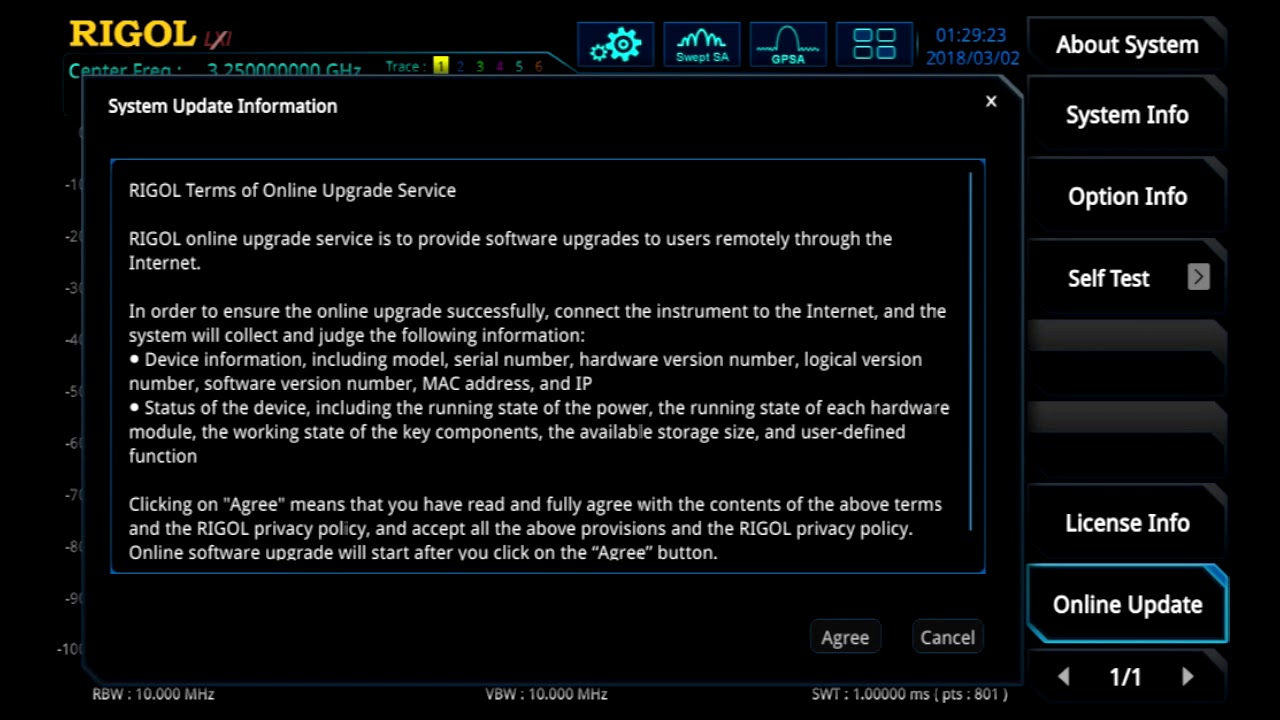Click the 'System Update Information' dialog title
This screenshot has height=720, width=1280.
tap(222, 106)
